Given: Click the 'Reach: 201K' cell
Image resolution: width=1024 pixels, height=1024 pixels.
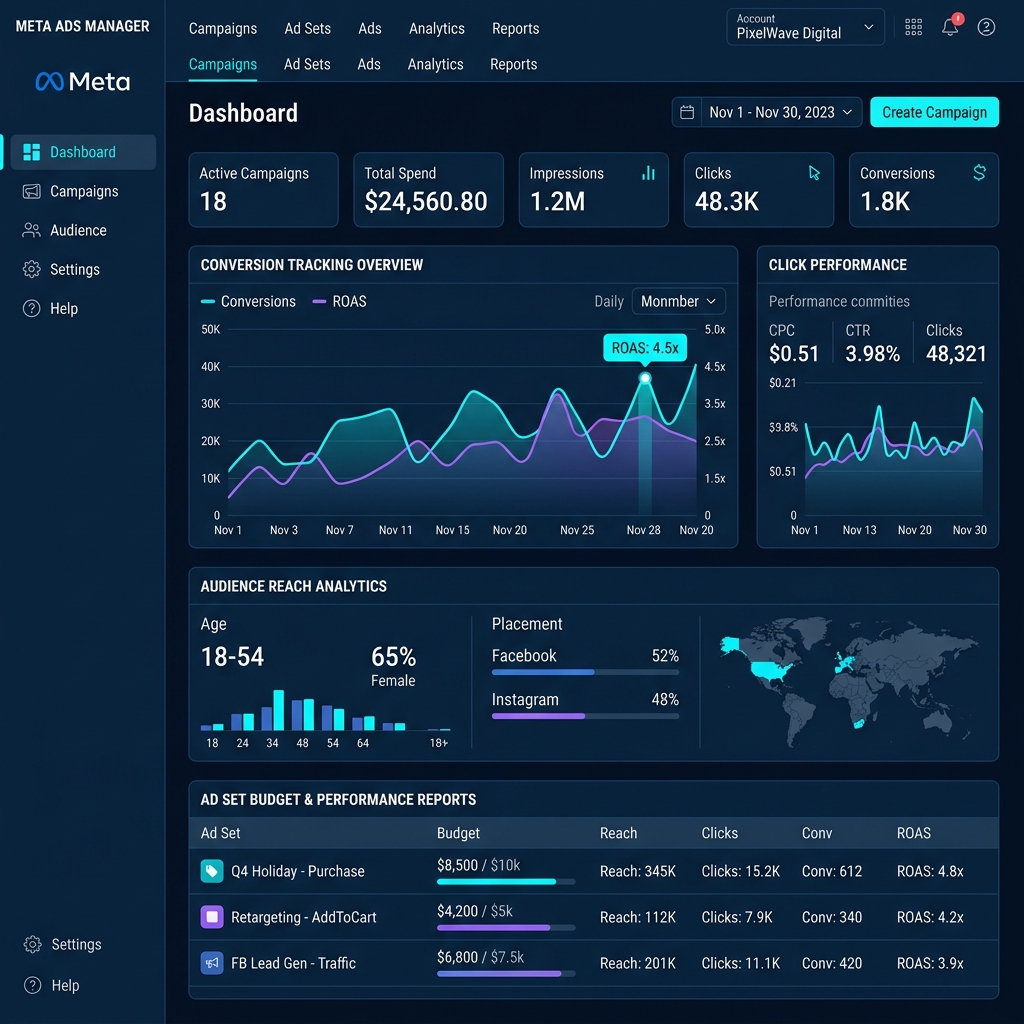Looking at the screenshot, I should (x=637, y=963).
